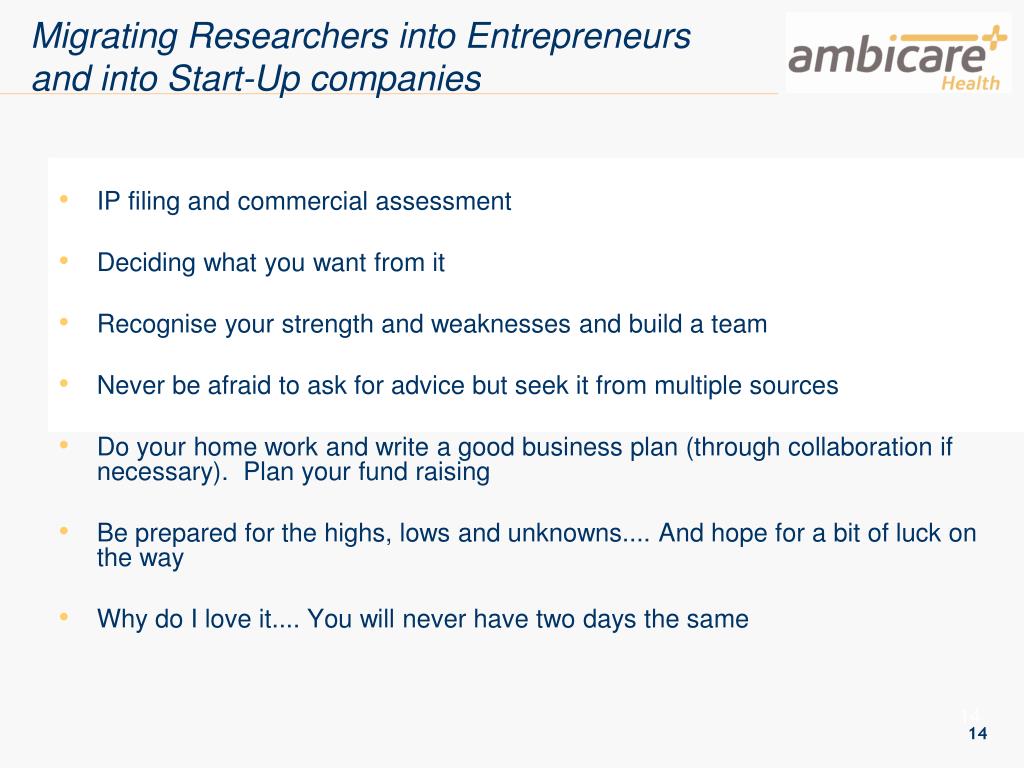Click the bullet dot before 'Do your home work'
Image resolution: width=1024 pixels, height=768 pixels.
point(63,445)
